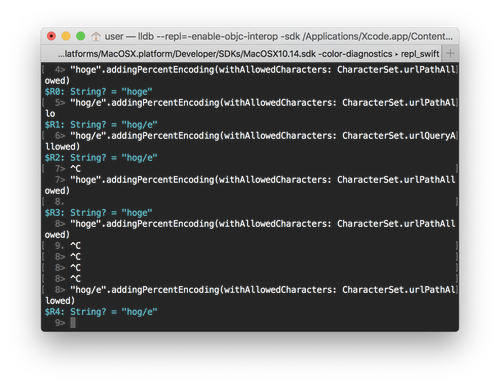Click the ^C on the 9. prompt line
The height and width of the screenshot is (386, 500).
pyautogui.click(x=76, y=246)
